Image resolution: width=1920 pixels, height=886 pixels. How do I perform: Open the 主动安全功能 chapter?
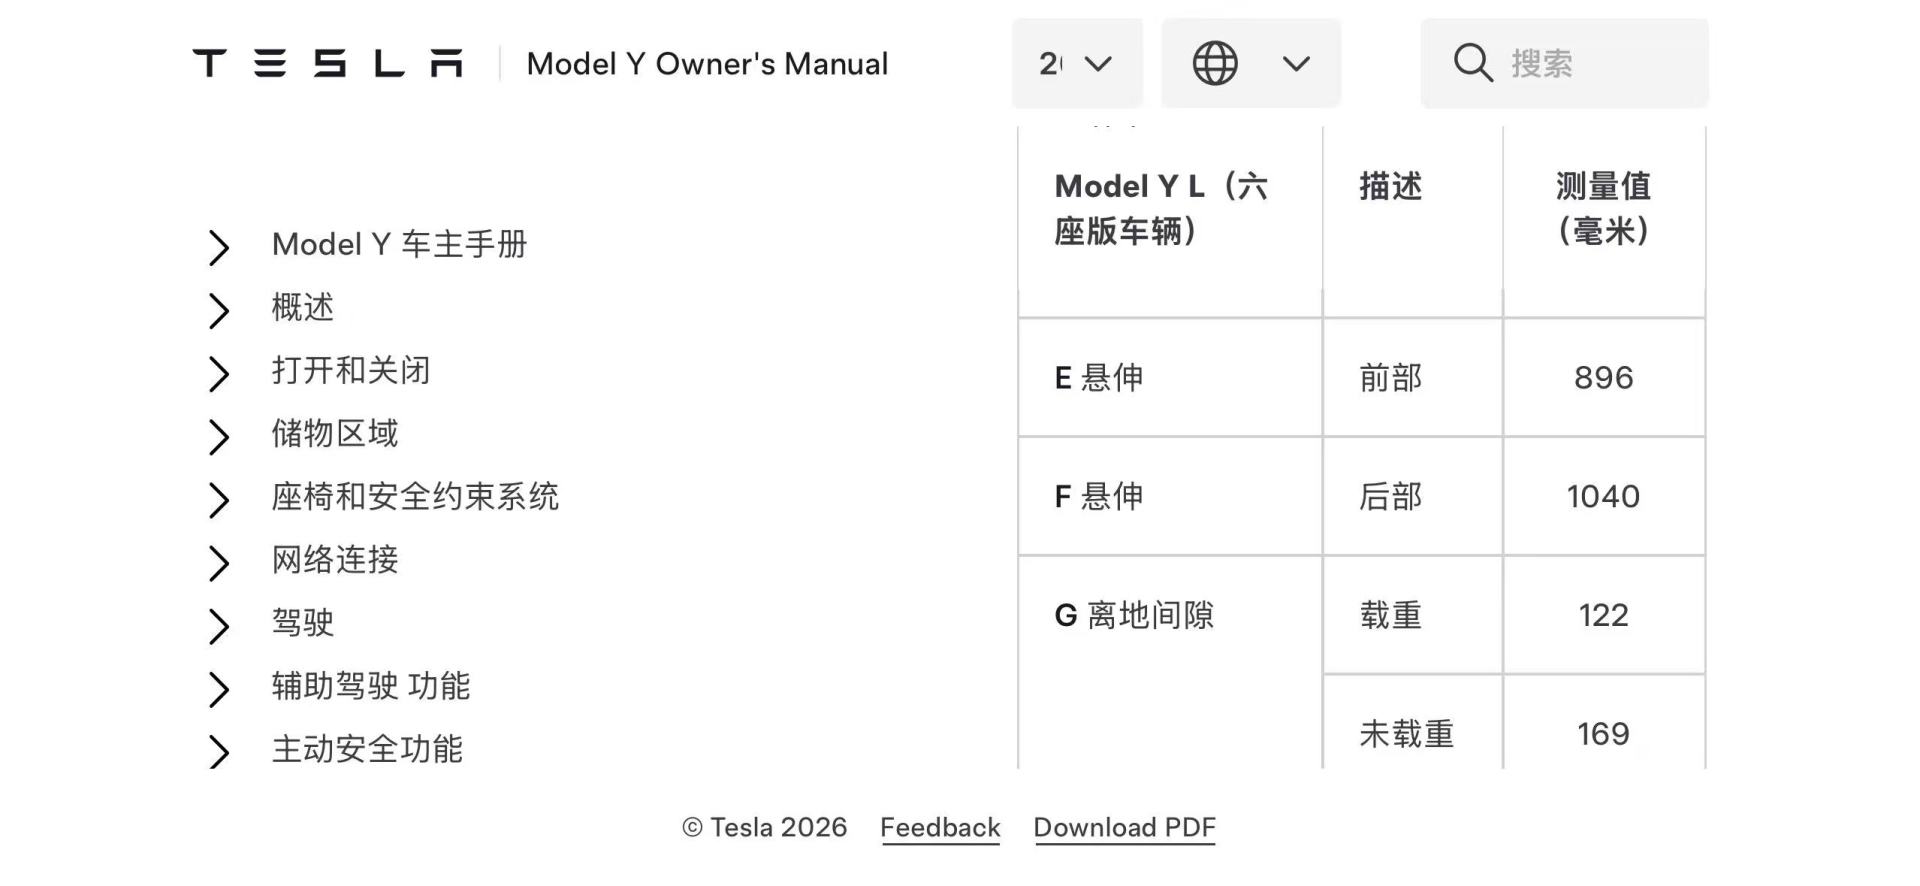pos(367,748)
